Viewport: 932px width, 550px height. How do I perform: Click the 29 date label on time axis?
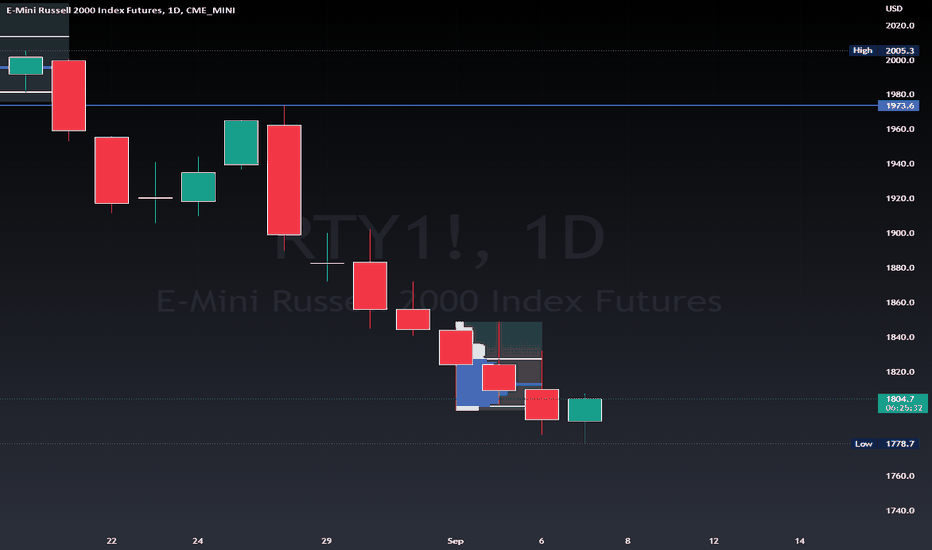point(326,540)
